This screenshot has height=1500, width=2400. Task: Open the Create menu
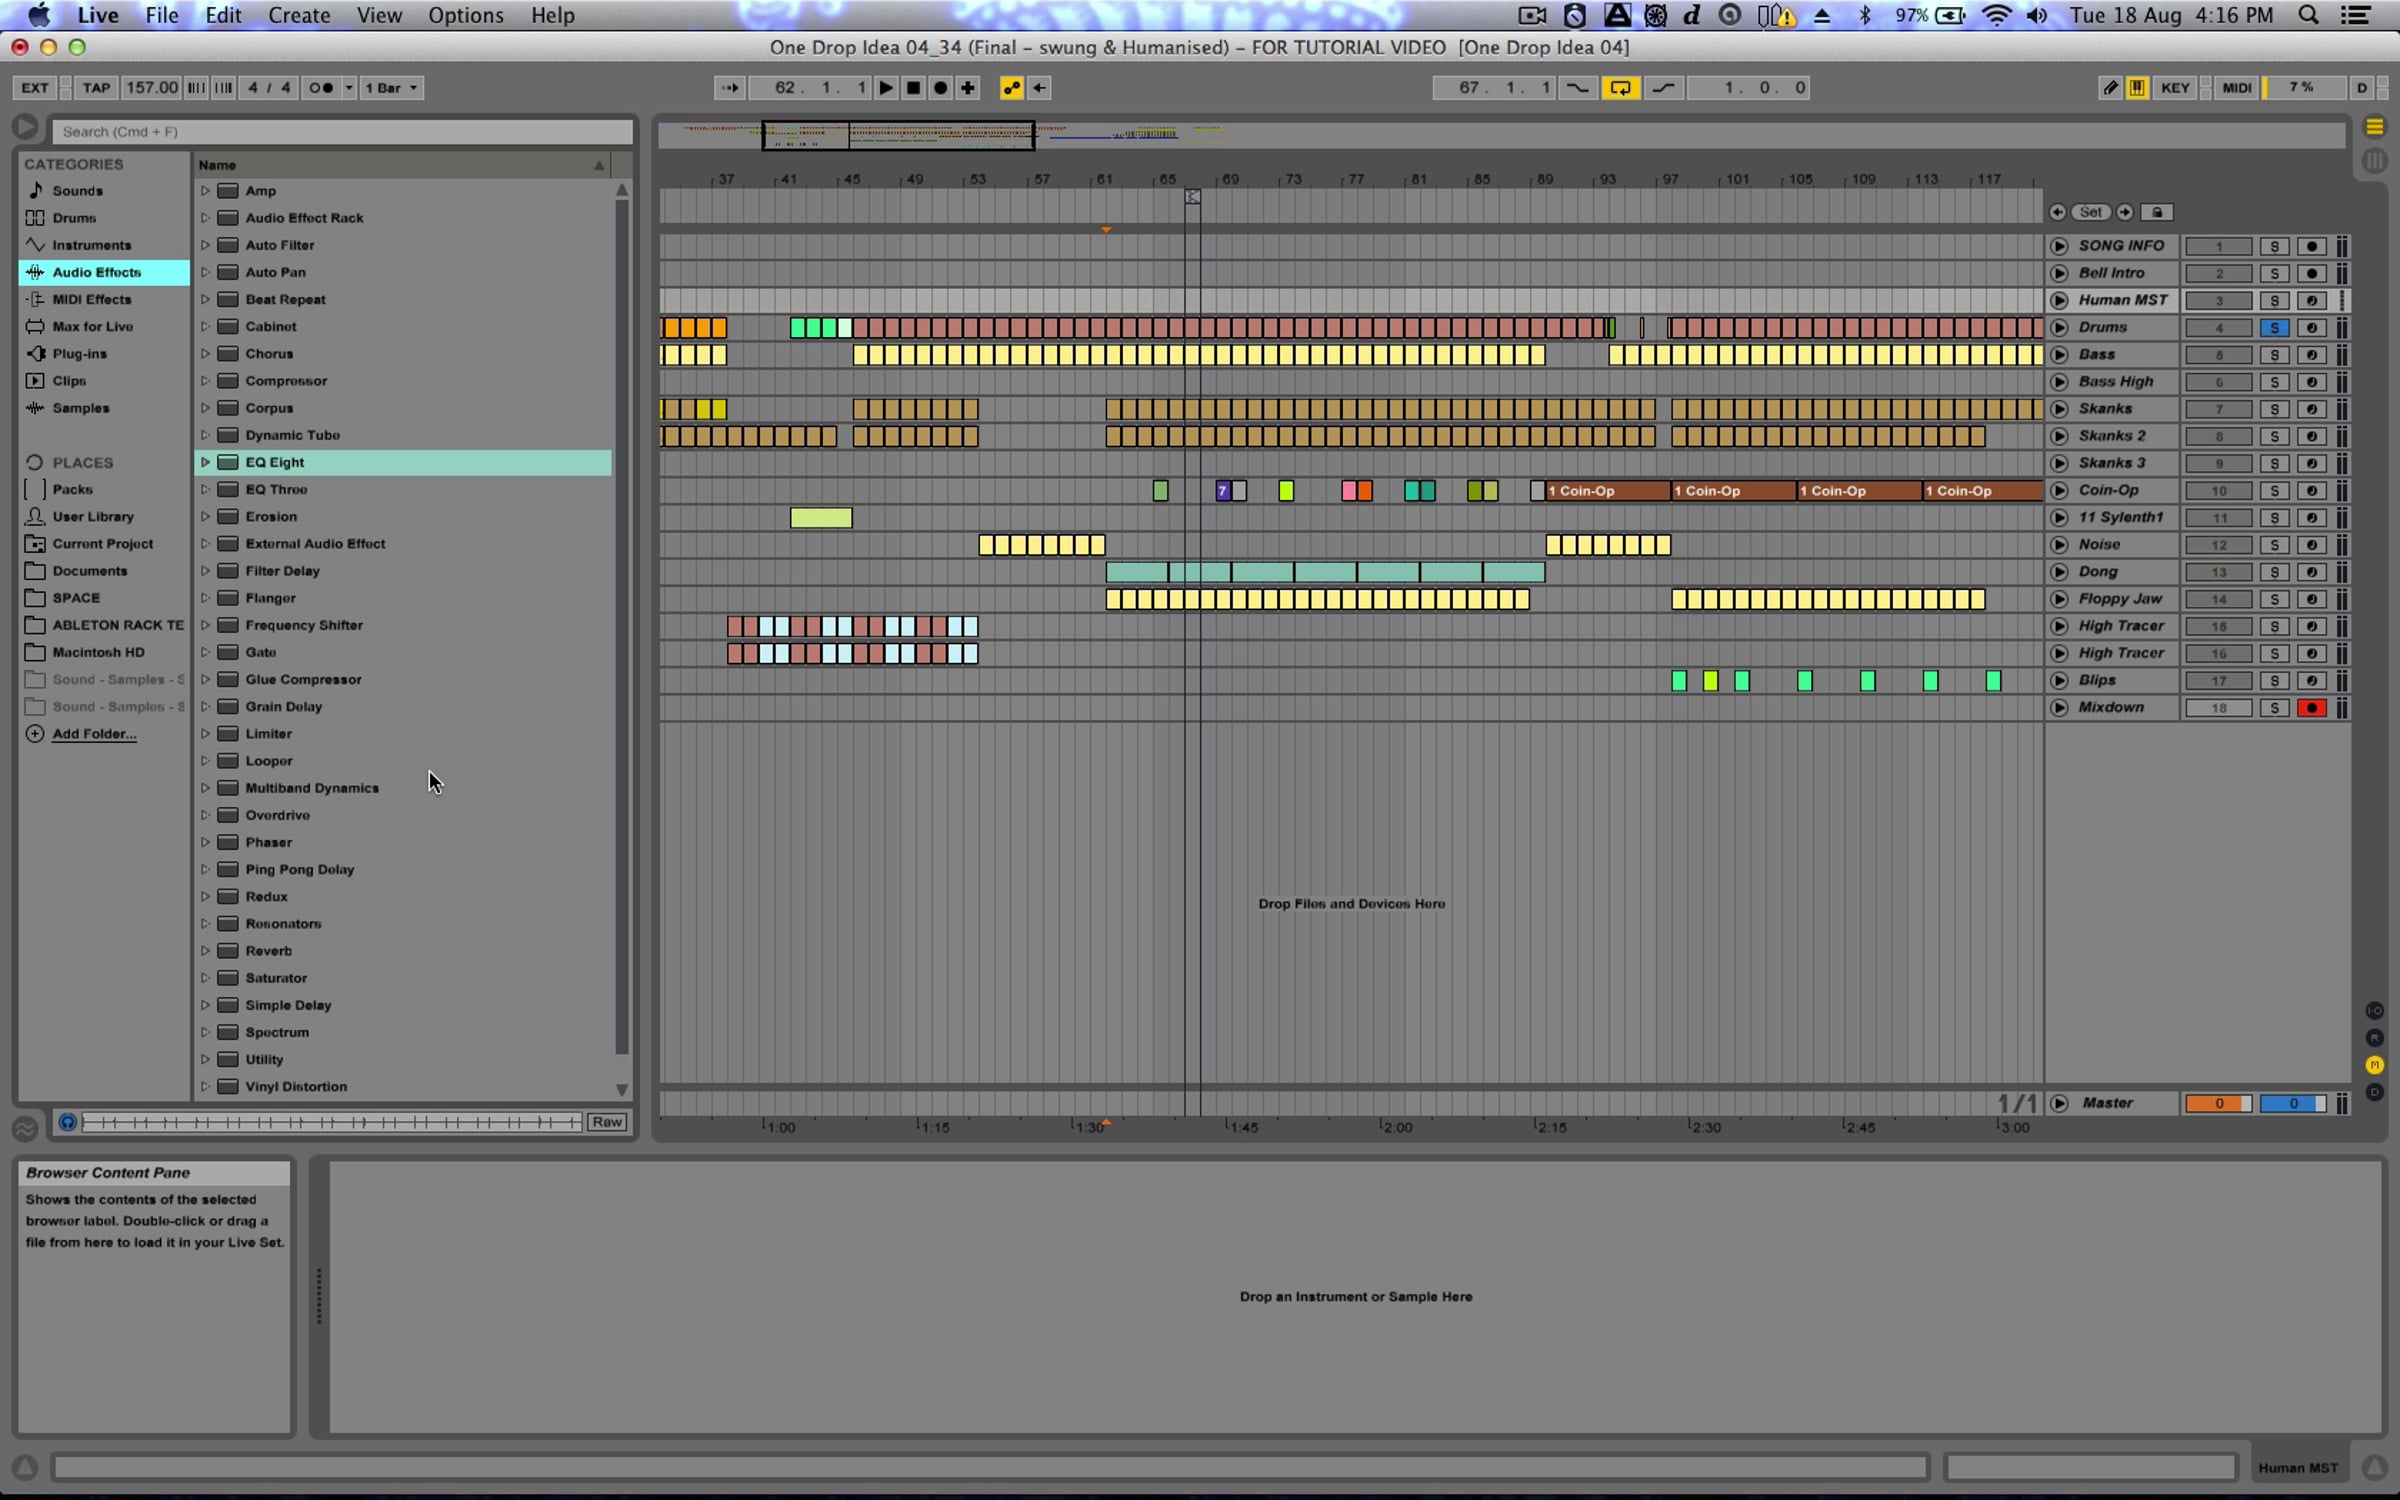tap(299, 15)
